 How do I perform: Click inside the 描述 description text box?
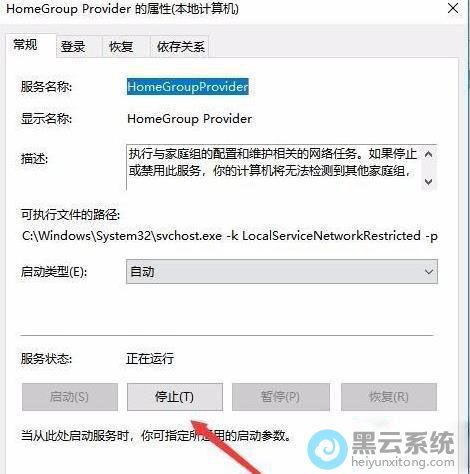coord(273,167)
